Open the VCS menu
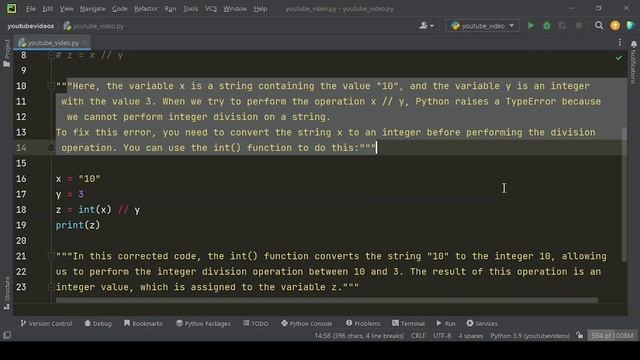 pos(211,9)
